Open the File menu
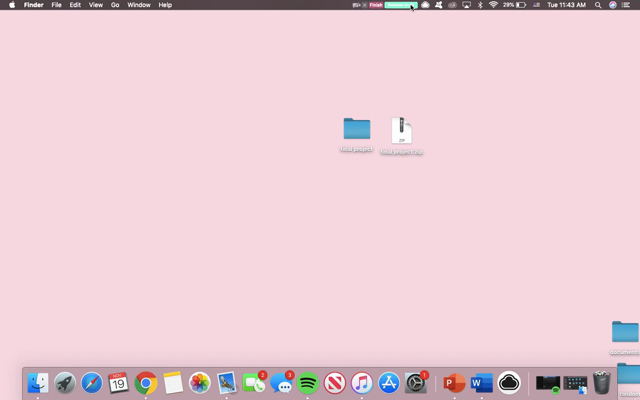640x400 pixels. click(x=56, y=5)
